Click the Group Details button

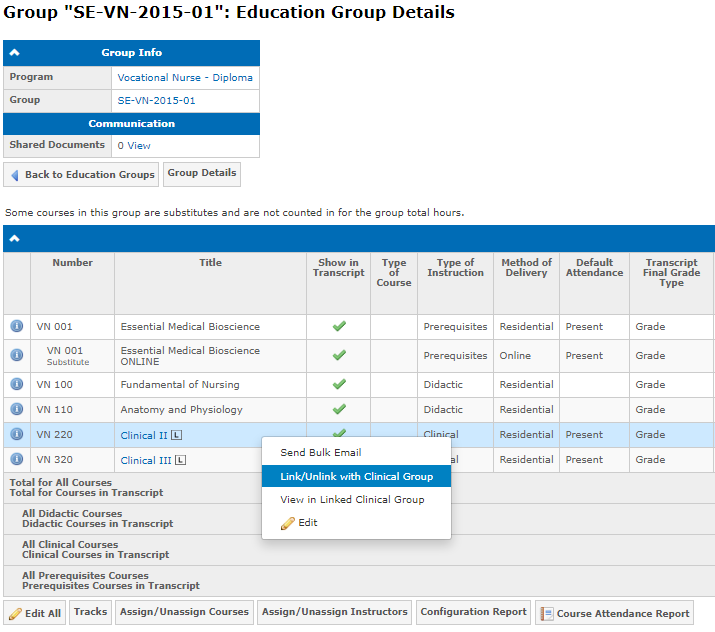[x=202, y=175]
